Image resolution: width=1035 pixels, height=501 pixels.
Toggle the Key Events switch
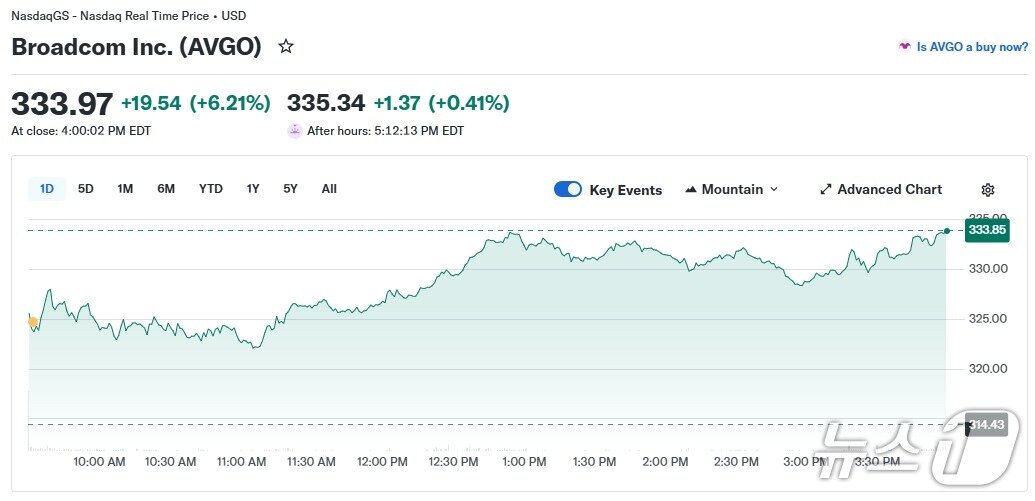(568, 190)
